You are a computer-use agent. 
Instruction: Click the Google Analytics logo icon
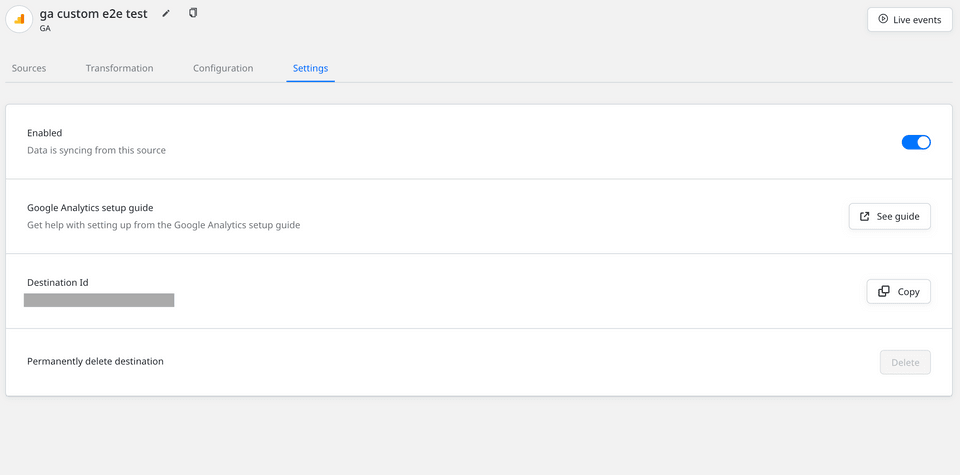click(19, 19)
